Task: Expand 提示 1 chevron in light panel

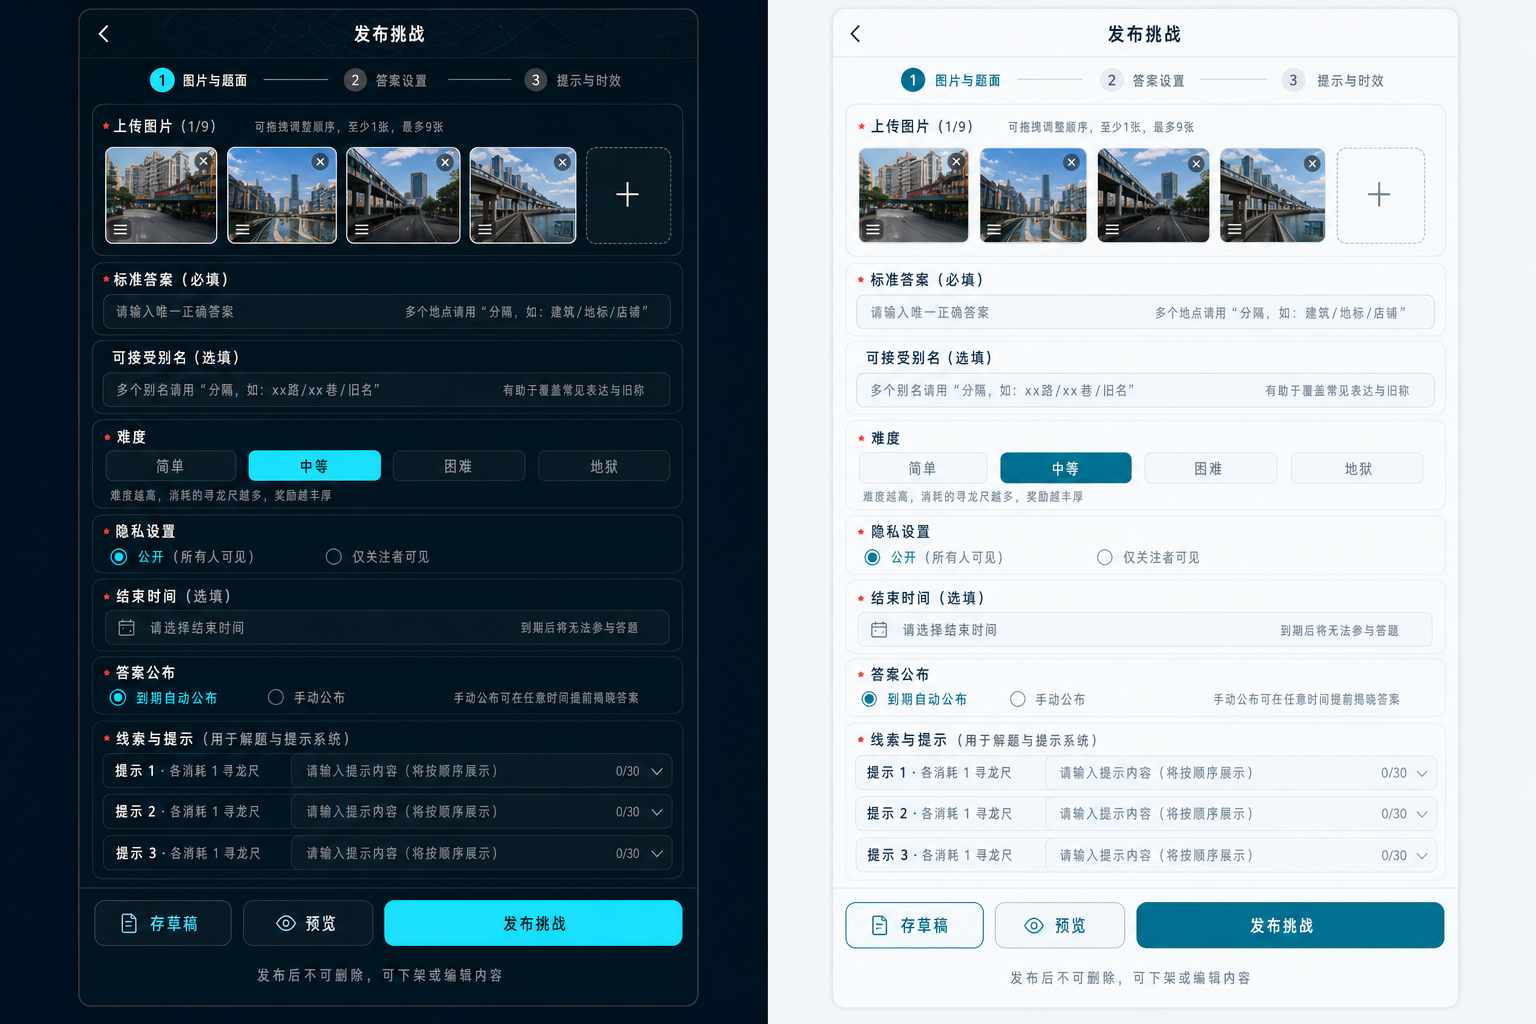Action: [x=1422, y=773]
